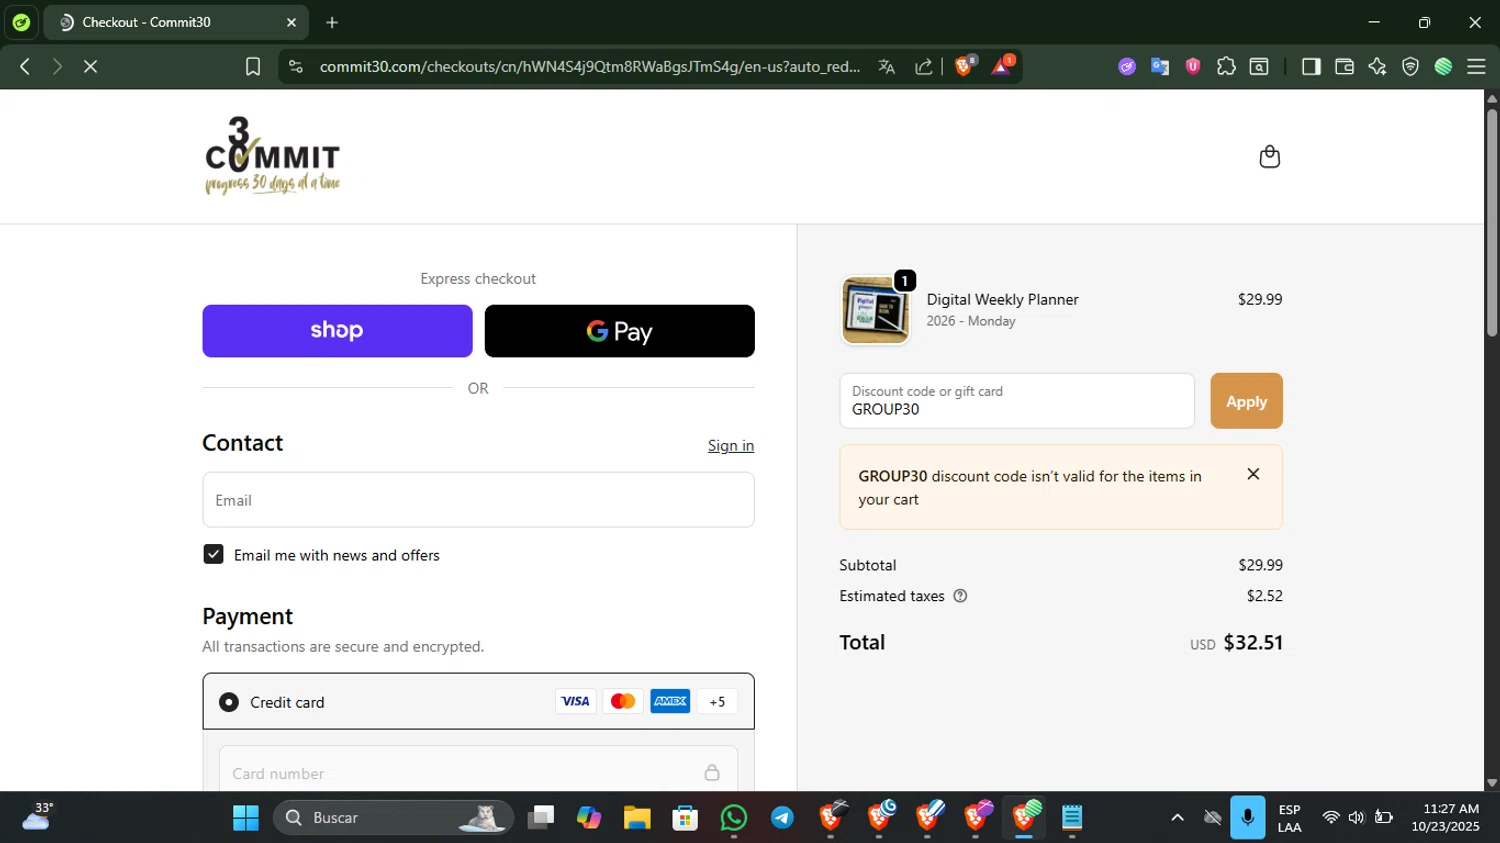Screen dimensions: 1500x843
Task: Close the Checkout - Commit30 tab
Action: coord(291,22)
